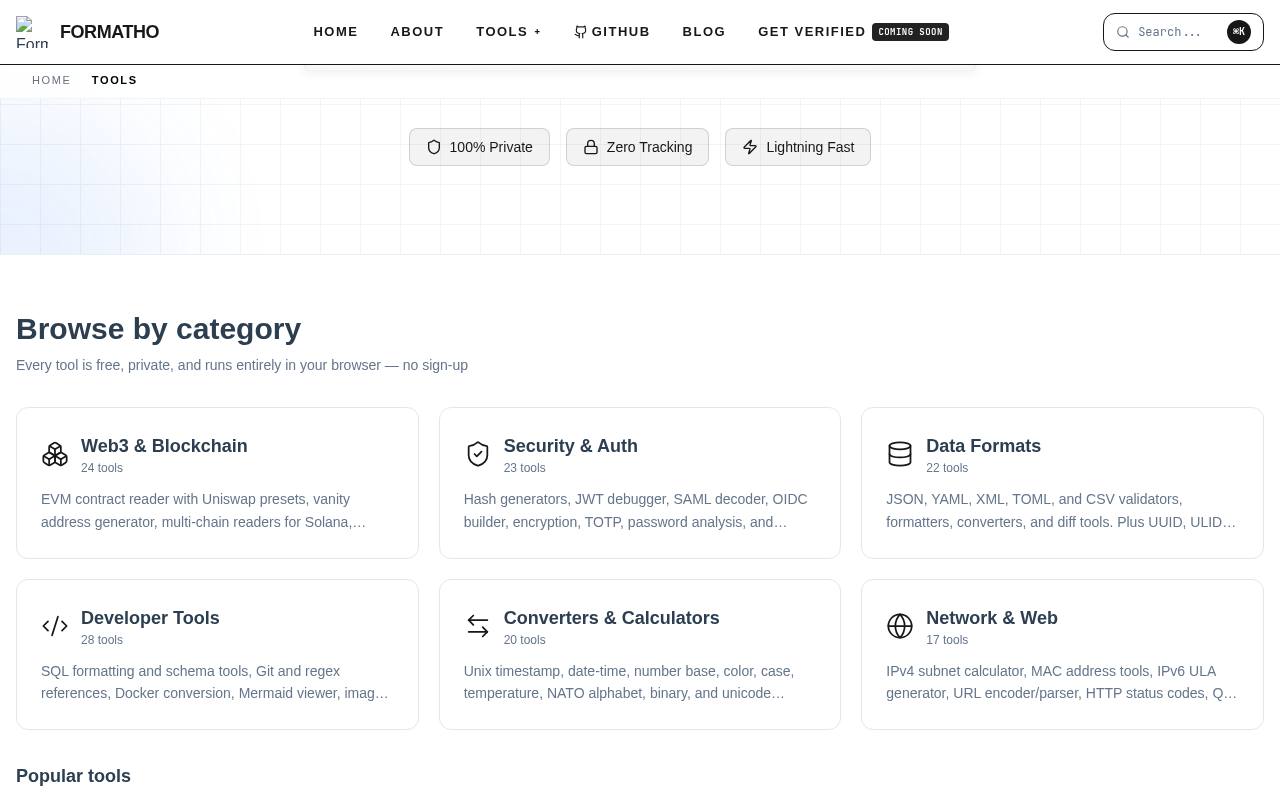
Task: Open the Web3 & Blockchain category heading
Action: (164, 446)
